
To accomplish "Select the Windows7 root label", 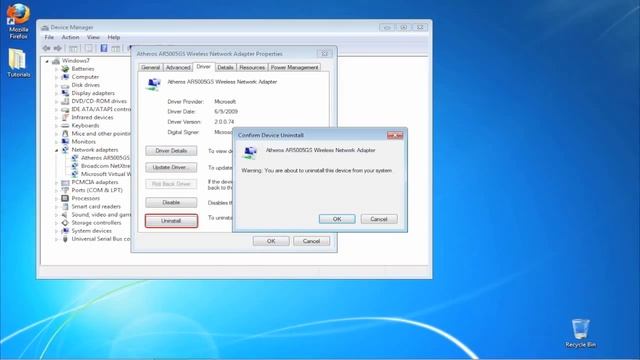I will click(76, 61).
